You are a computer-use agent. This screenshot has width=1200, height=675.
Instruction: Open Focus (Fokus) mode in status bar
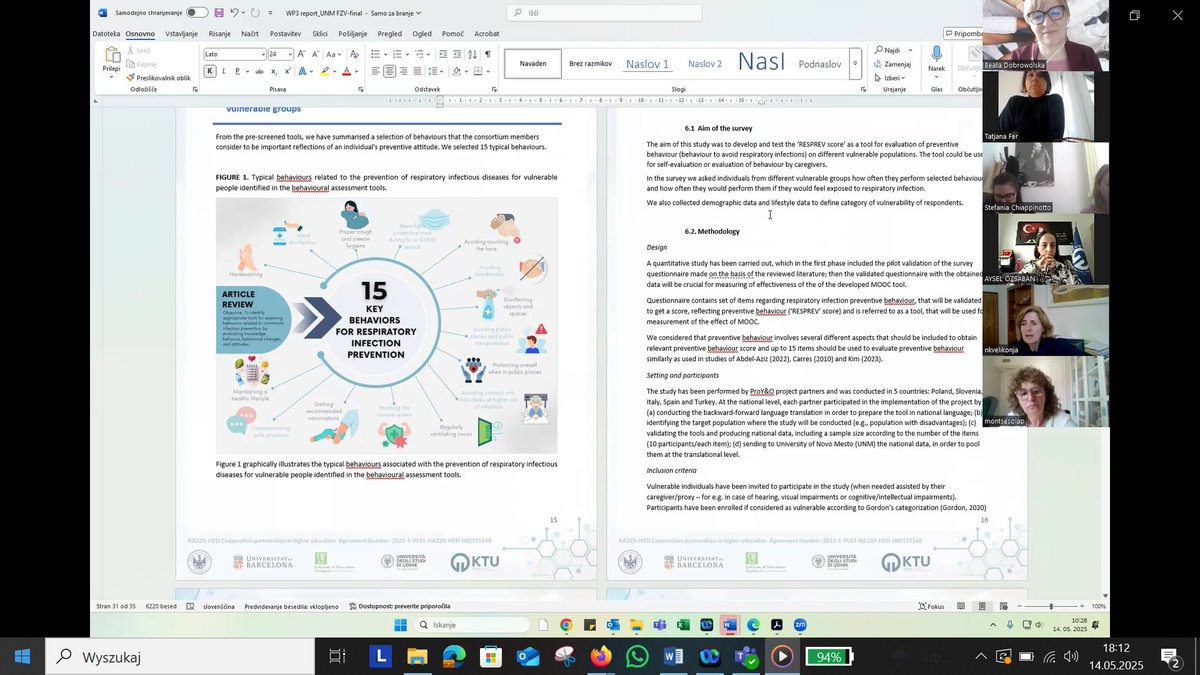(931, 606)
